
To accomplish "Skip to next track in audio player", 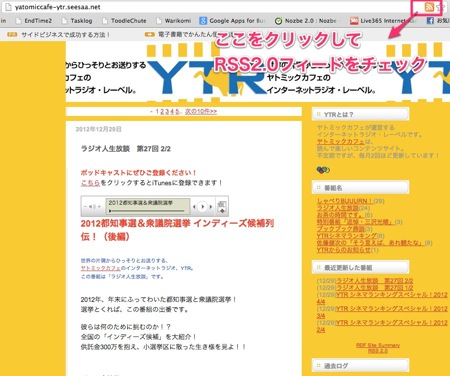I will click(x=211, y=207).
